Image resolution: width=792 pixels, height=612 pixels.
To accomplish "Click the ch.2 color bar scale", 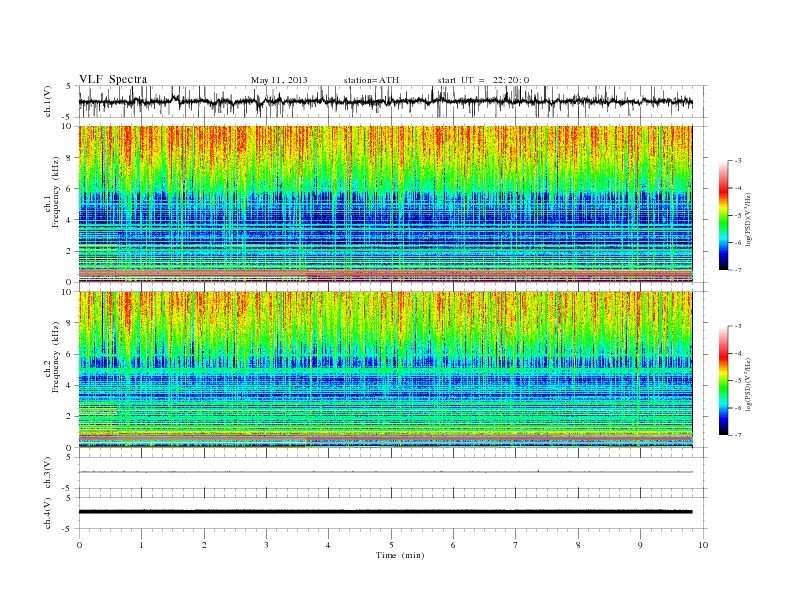I will coord(723,381).
